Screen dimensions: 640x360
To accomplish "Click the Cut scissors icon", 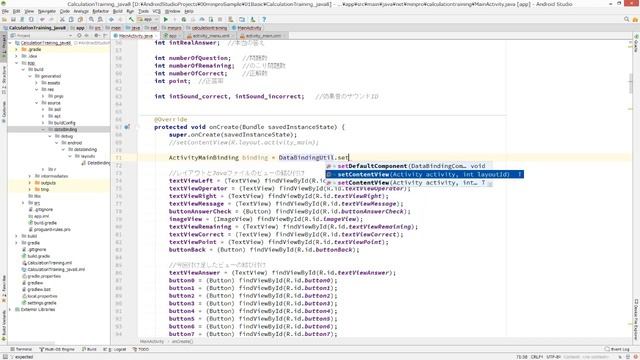I will click(x=62, y=19).
